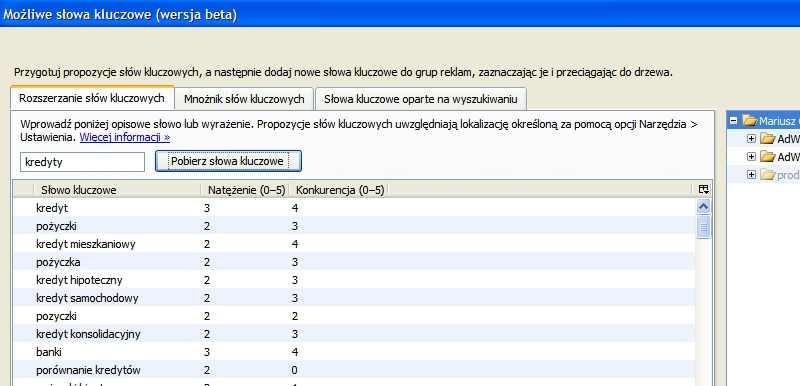The height and width of the screenshot is (386, 800).
Task: Select the first AdW folder in tree
Action: pos(780,139)
